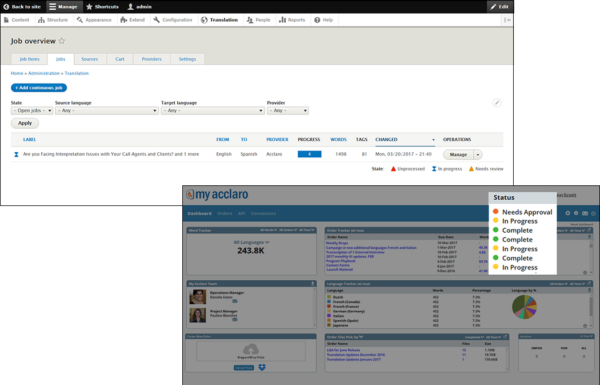
Task: Open All Time dropdown in Word Tracker
Action: [x=307, y=230]
